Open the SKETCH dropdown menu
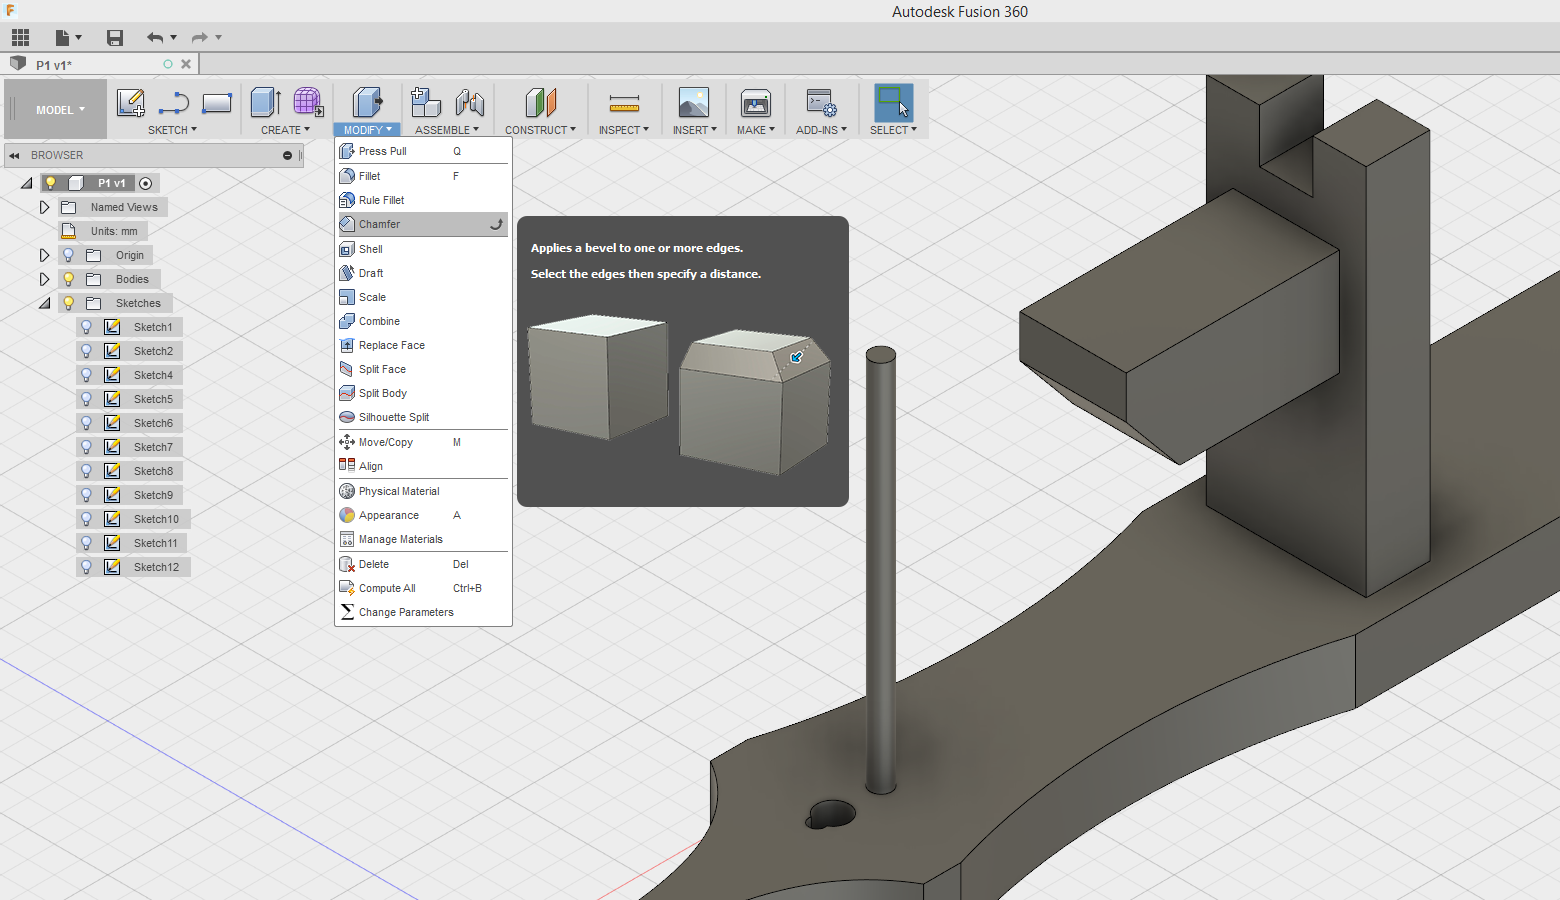This screenshot has width=1560, height=900. (x=172, y=130)
